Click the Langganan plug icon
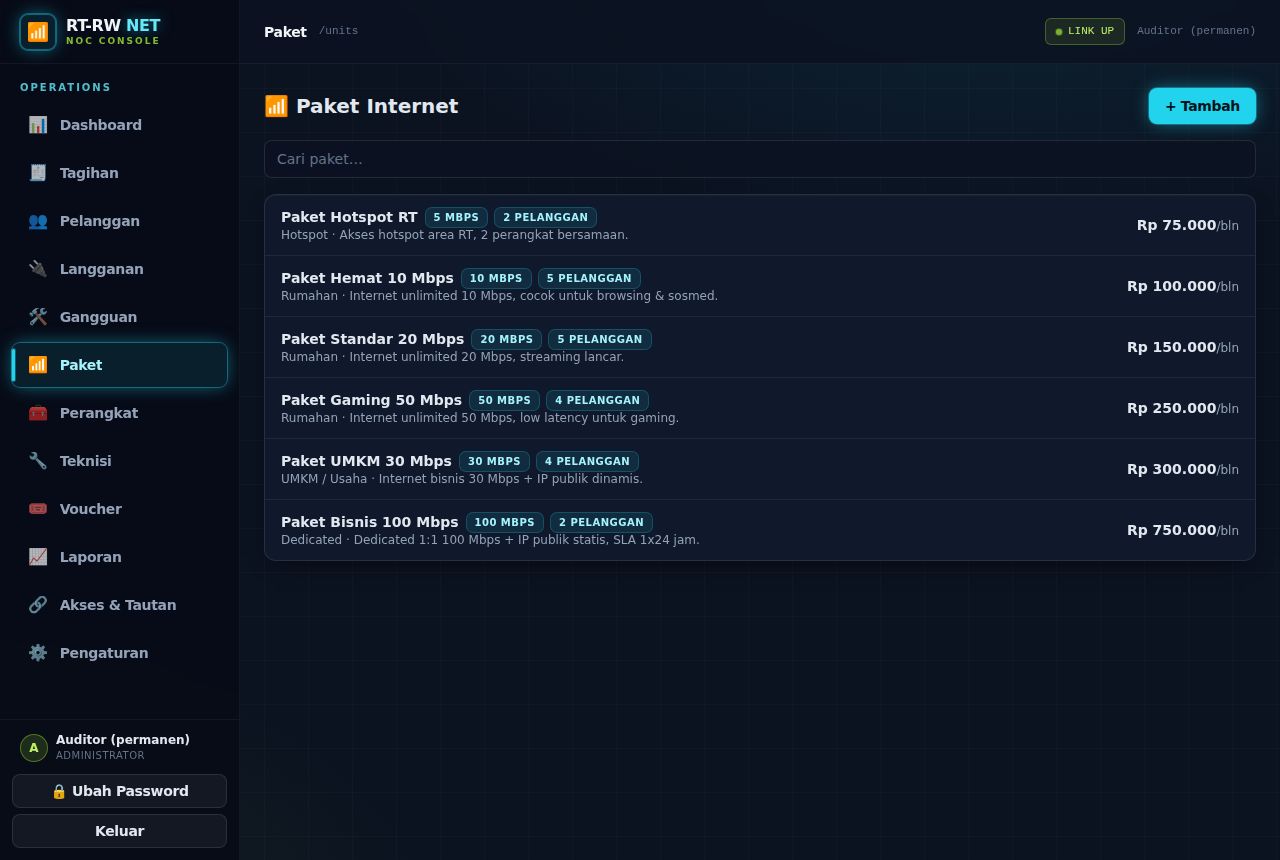 coord(38,269)
